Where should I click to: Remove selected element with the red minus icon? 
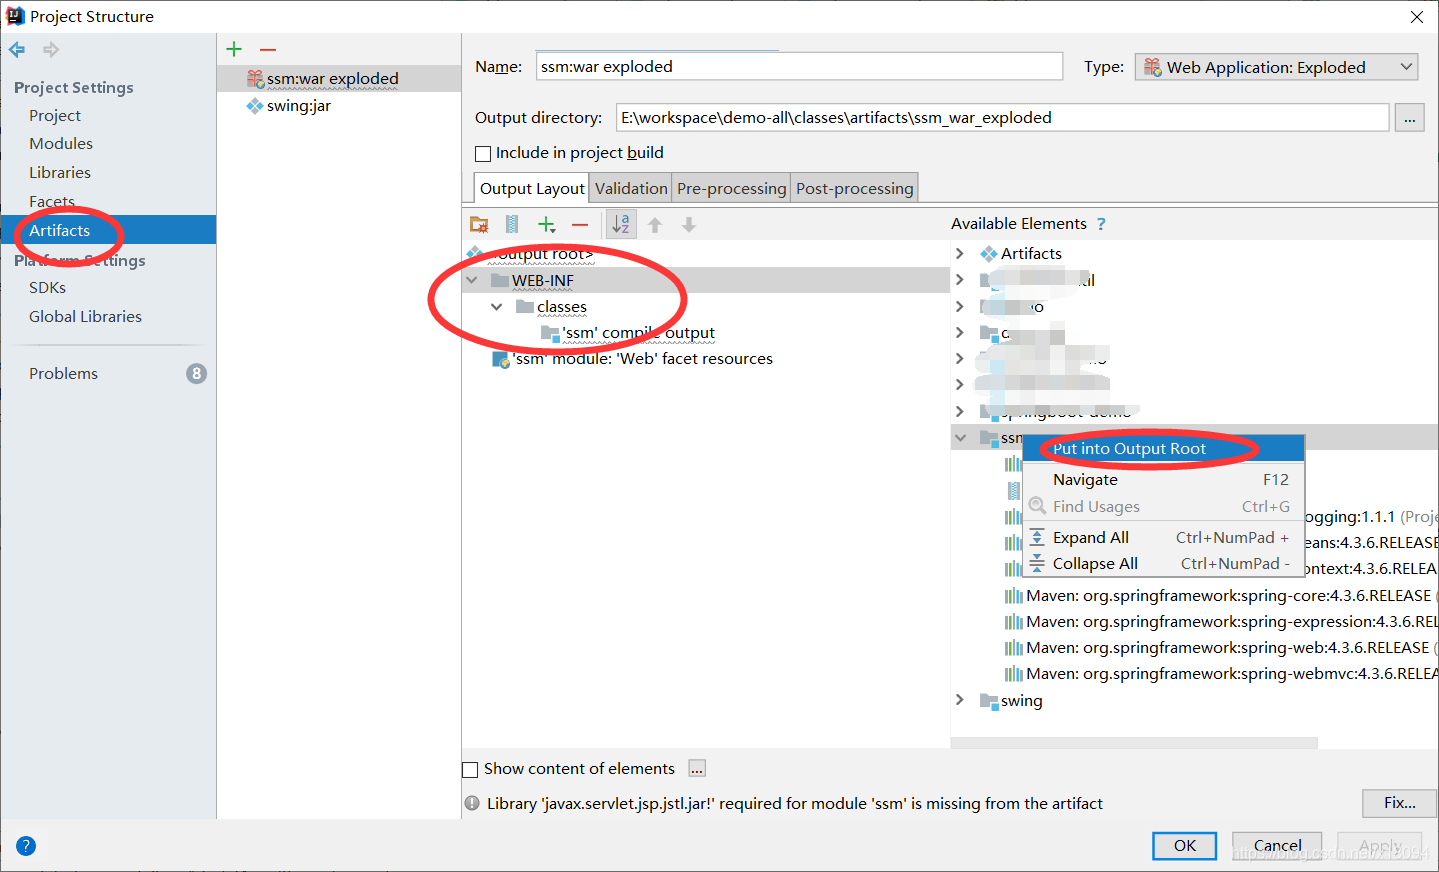coord(580,224)
